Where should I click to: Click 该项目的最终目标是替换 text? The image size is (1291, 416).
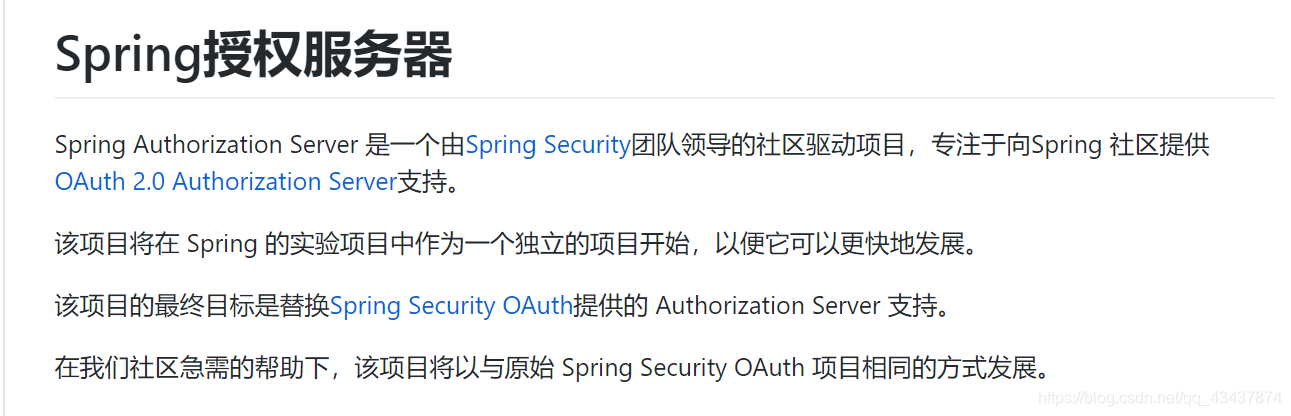(192, 305)
